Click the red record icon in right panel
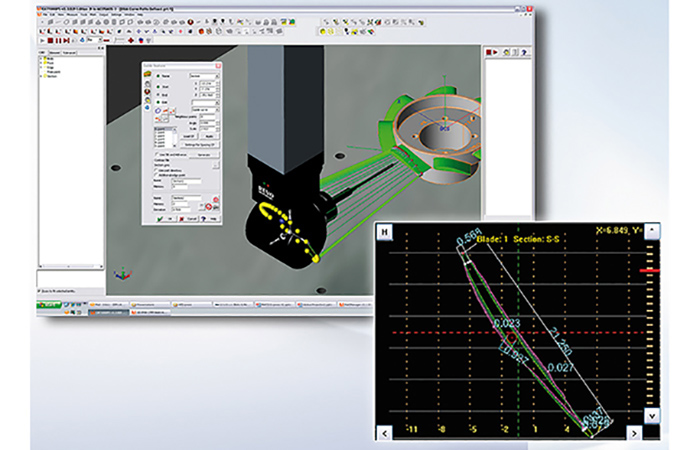700x450 pixels. point(488,52)
